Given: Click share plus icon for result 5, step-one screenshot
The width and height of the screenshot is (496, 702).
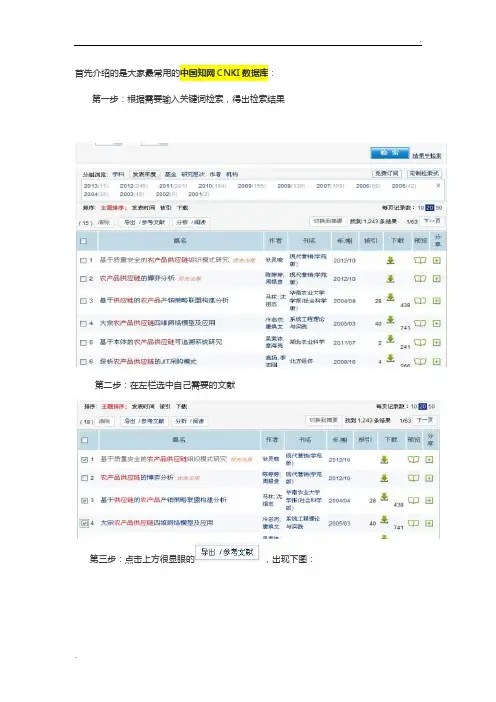Looking at the screenshot, I should click(437, 342).
